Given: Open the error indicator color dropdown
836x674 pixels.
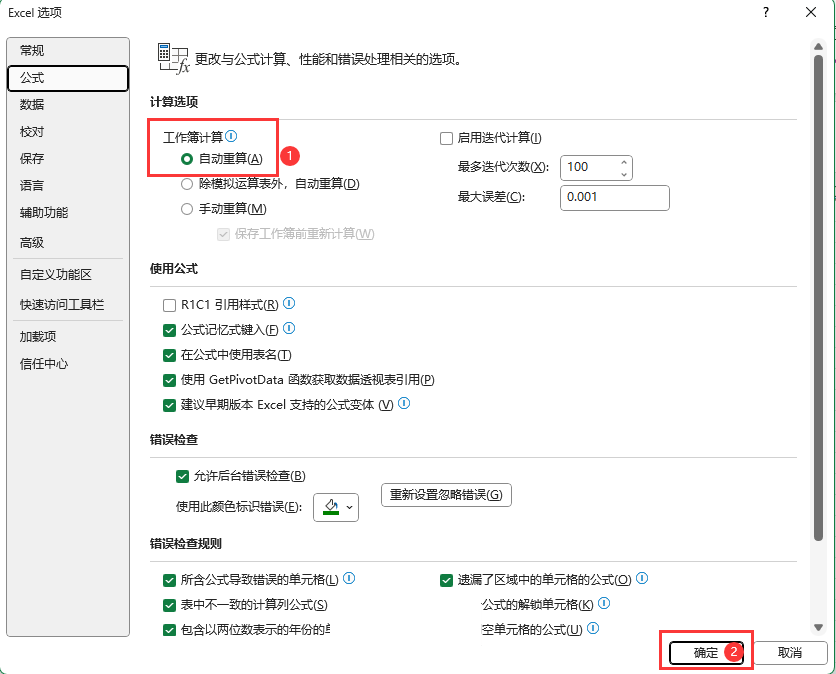Looking at the screenshot, I should pos(350,507).
